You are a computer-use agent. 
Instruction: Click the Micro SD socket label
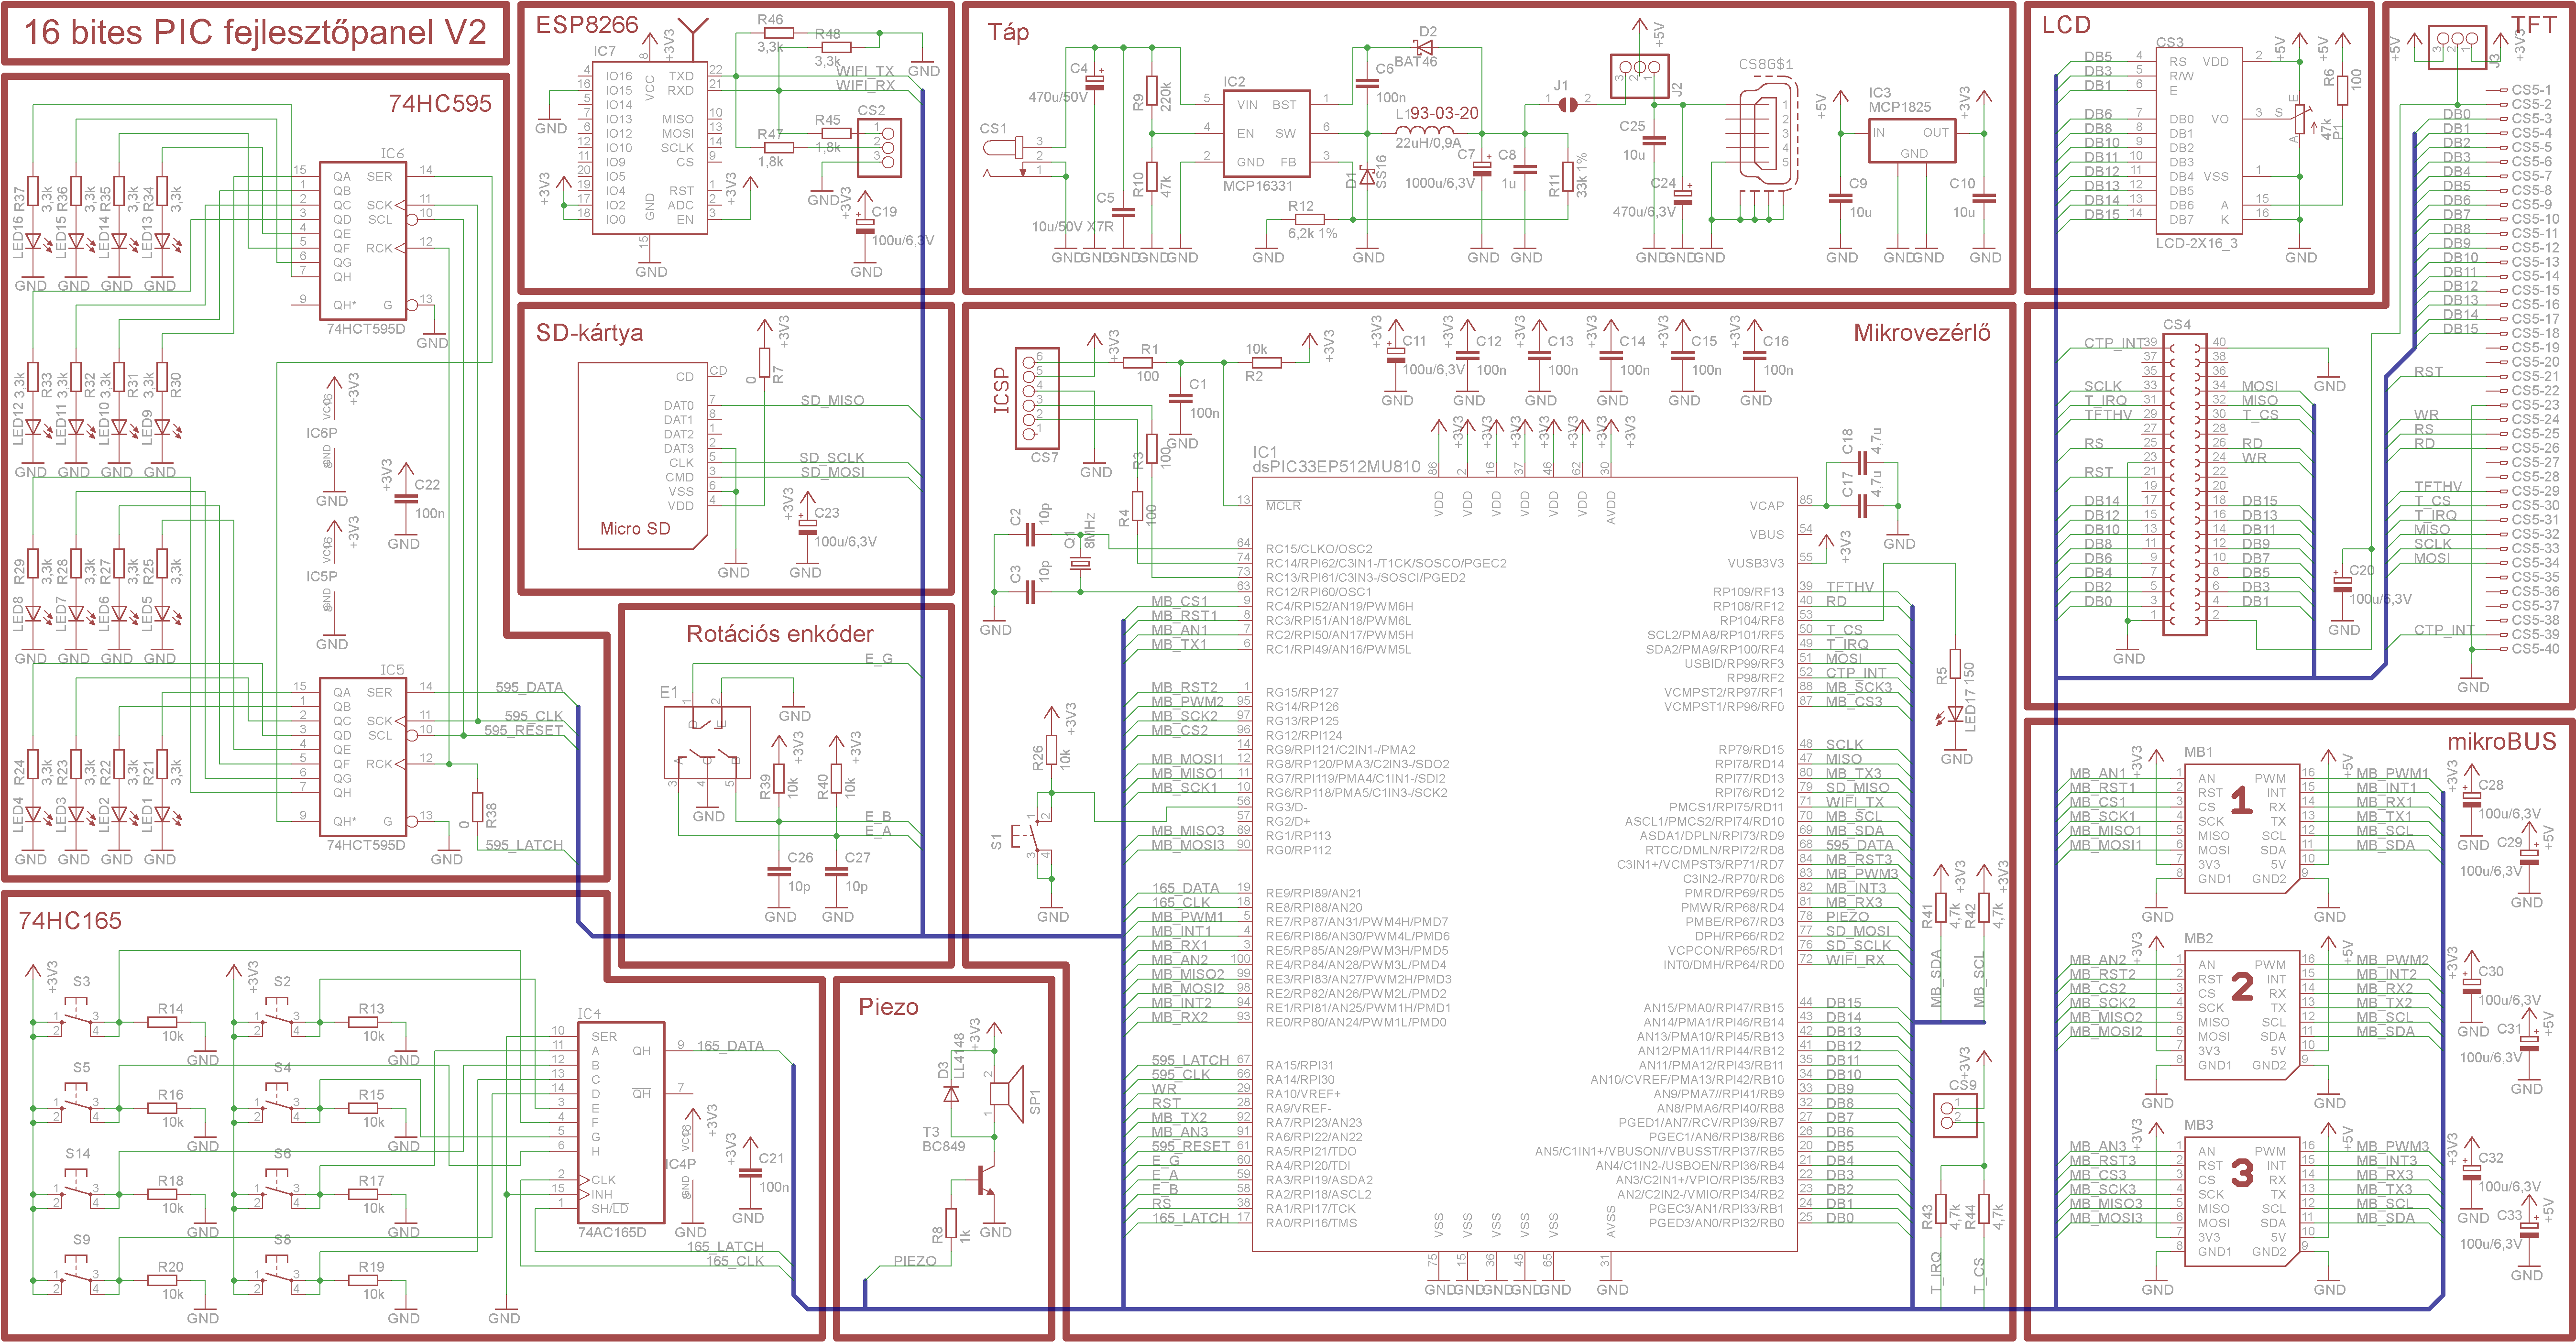635,529
